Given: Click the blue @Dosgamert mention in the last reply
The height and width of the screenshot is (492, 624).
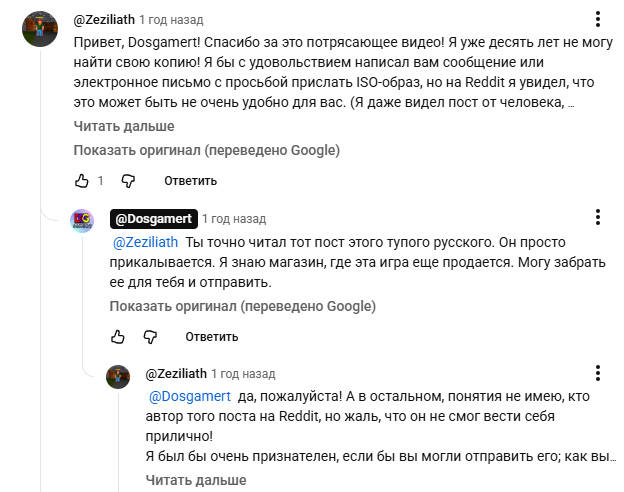Looking at the screenshot, I should pyautogui.click(x=190, y=395).
